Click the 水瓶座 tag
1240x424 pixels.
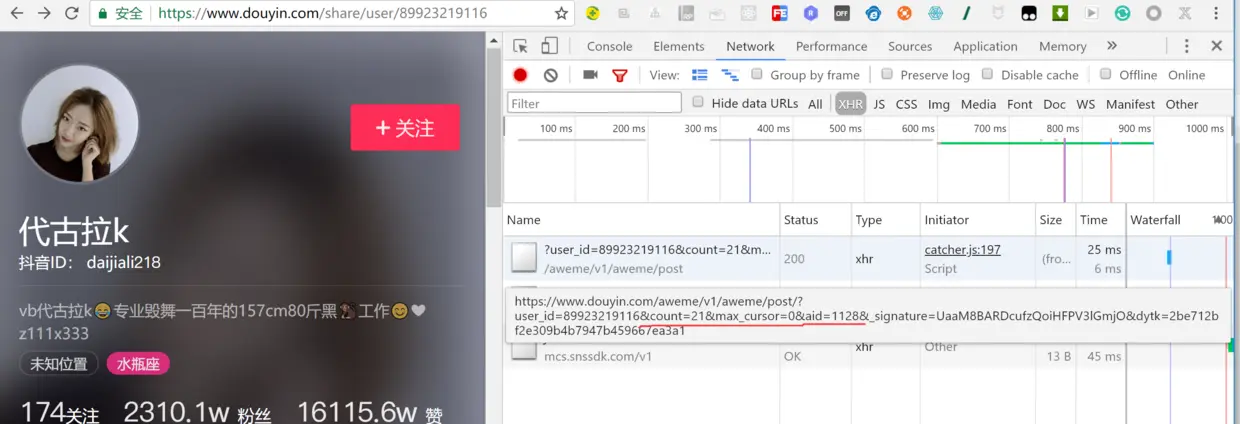pyautogui.click(x=139, y=364)
